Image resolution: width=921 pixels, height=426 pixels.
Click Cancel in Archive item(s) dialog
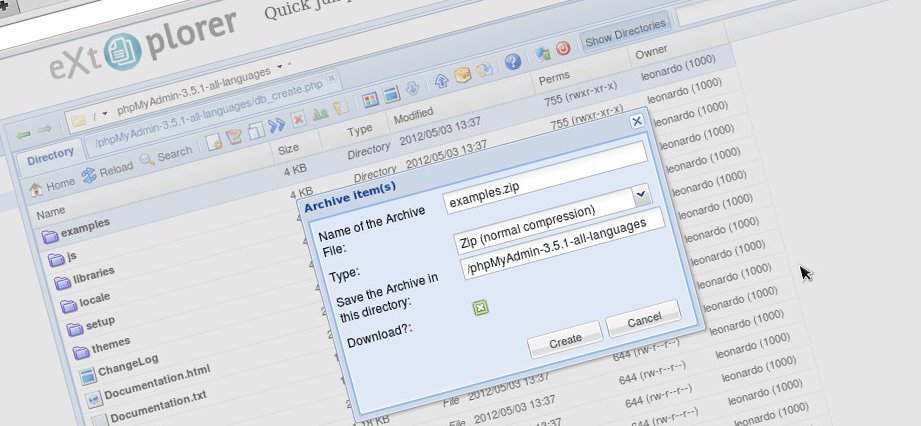coord(644,320)
